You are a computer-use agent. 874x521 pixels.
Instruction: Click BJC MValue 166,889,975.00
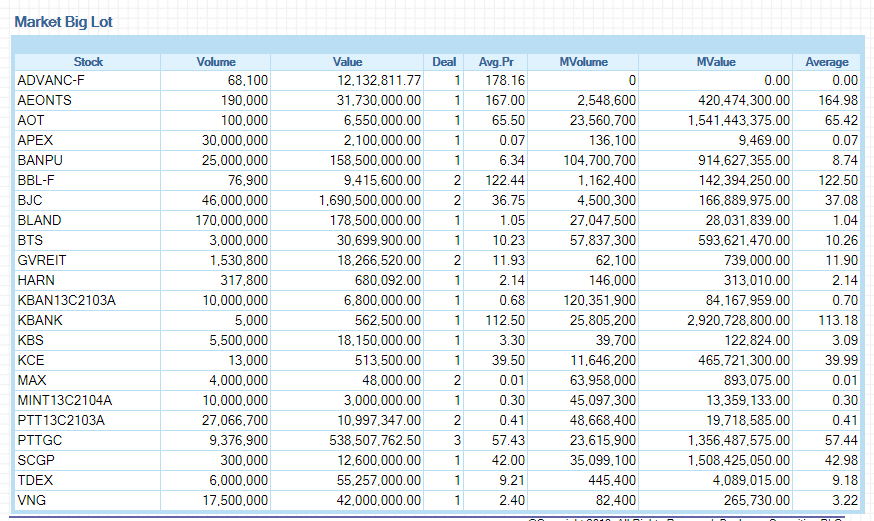tap(744, 201)
